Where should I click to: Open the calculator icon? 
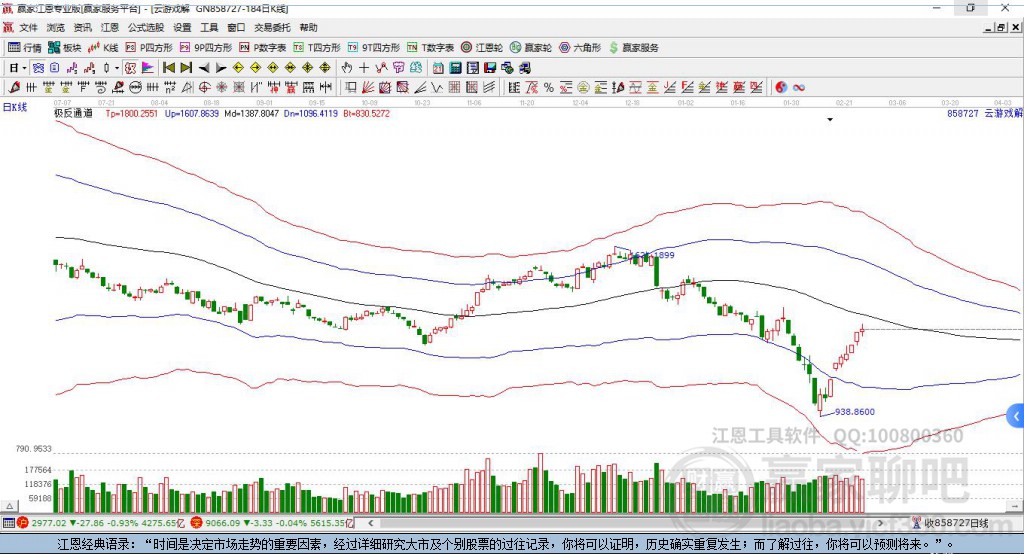point(456,68)
